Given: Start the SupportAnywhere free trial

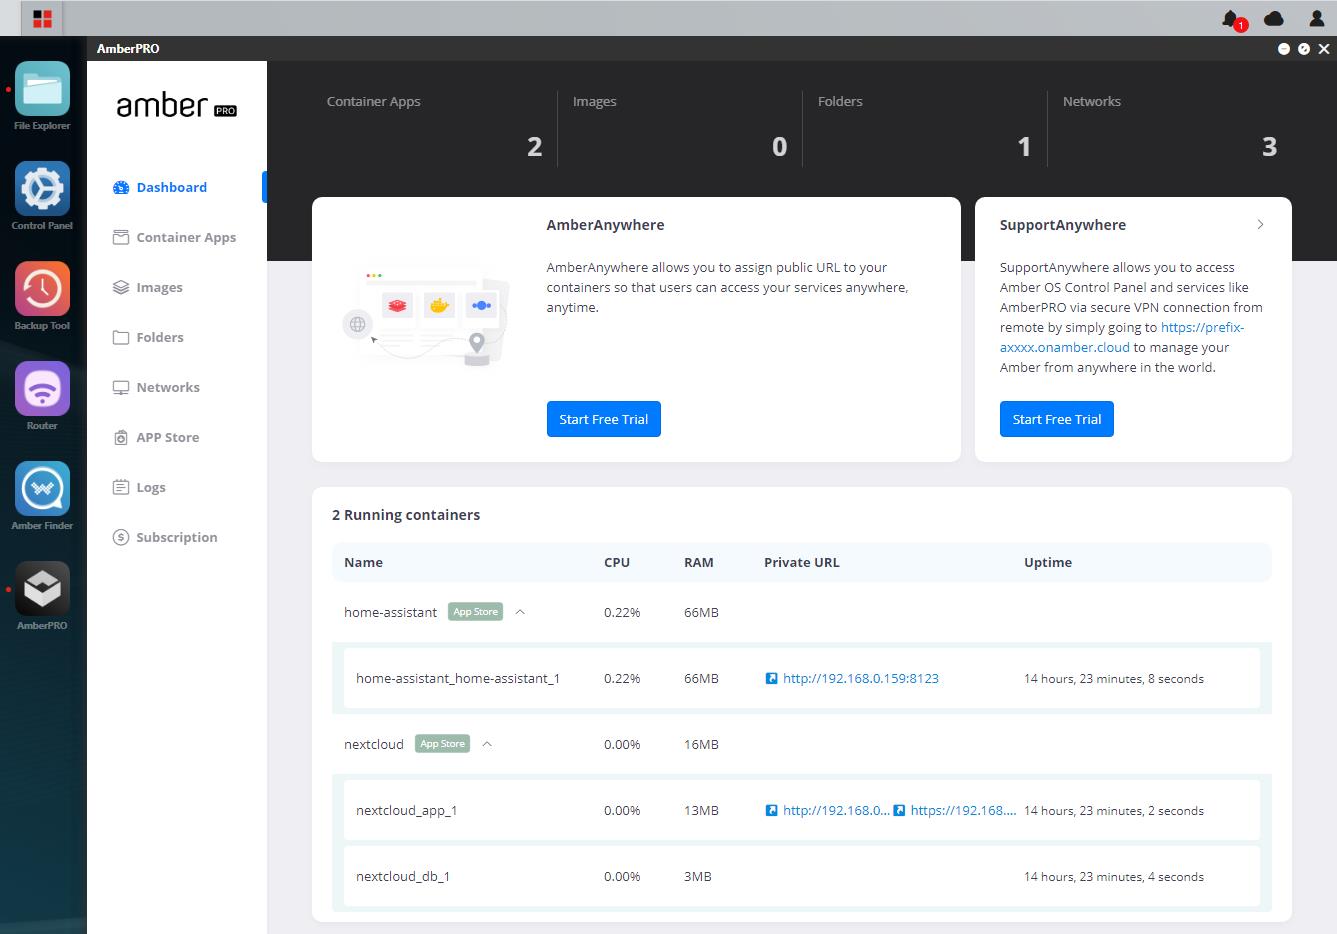Looking at the screenshot, I should [x=1056, y=419].
